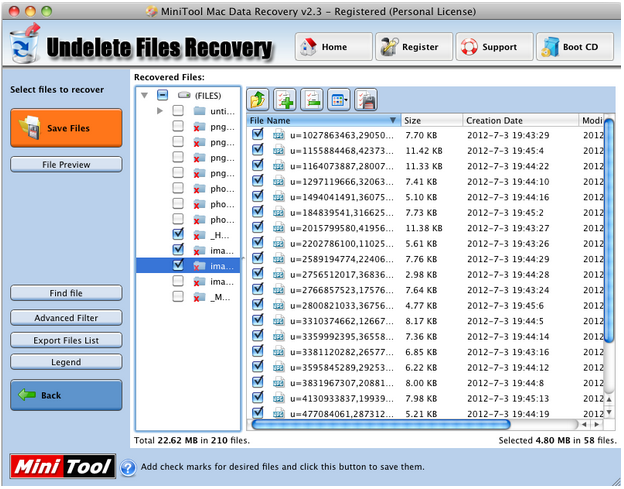Click the check-all files toolbar icon

285,100
